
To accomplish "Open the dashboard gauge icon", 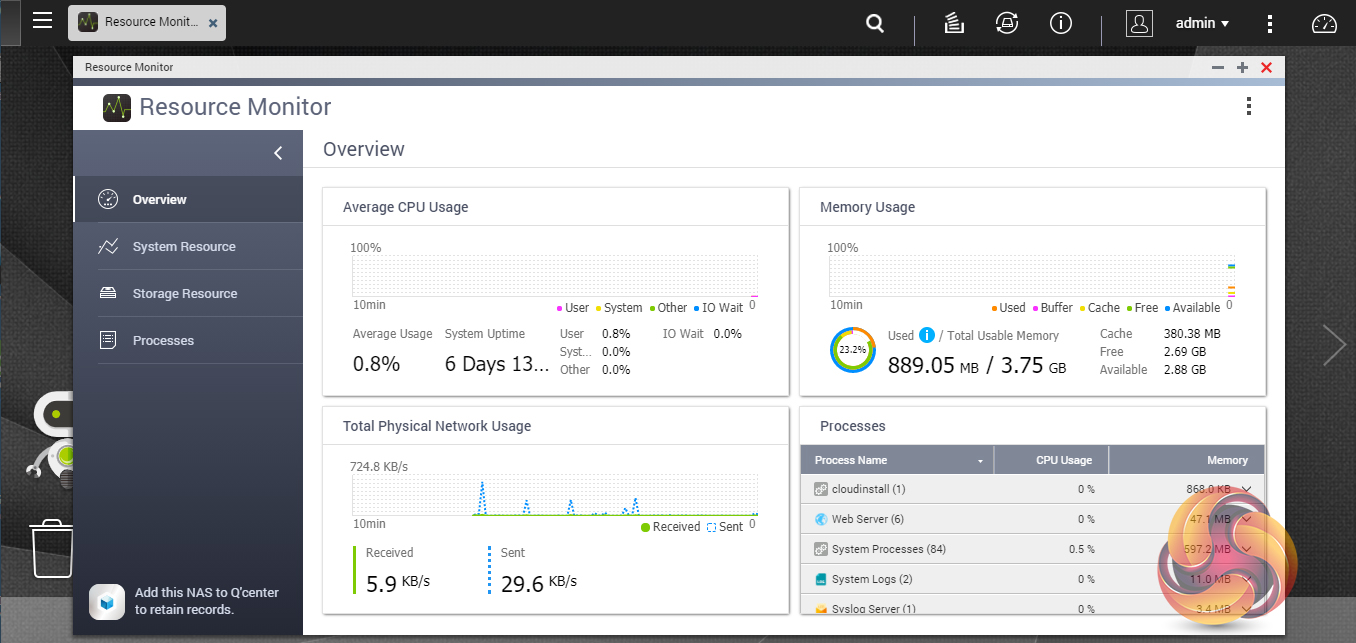I will [x=1324, y=24].
